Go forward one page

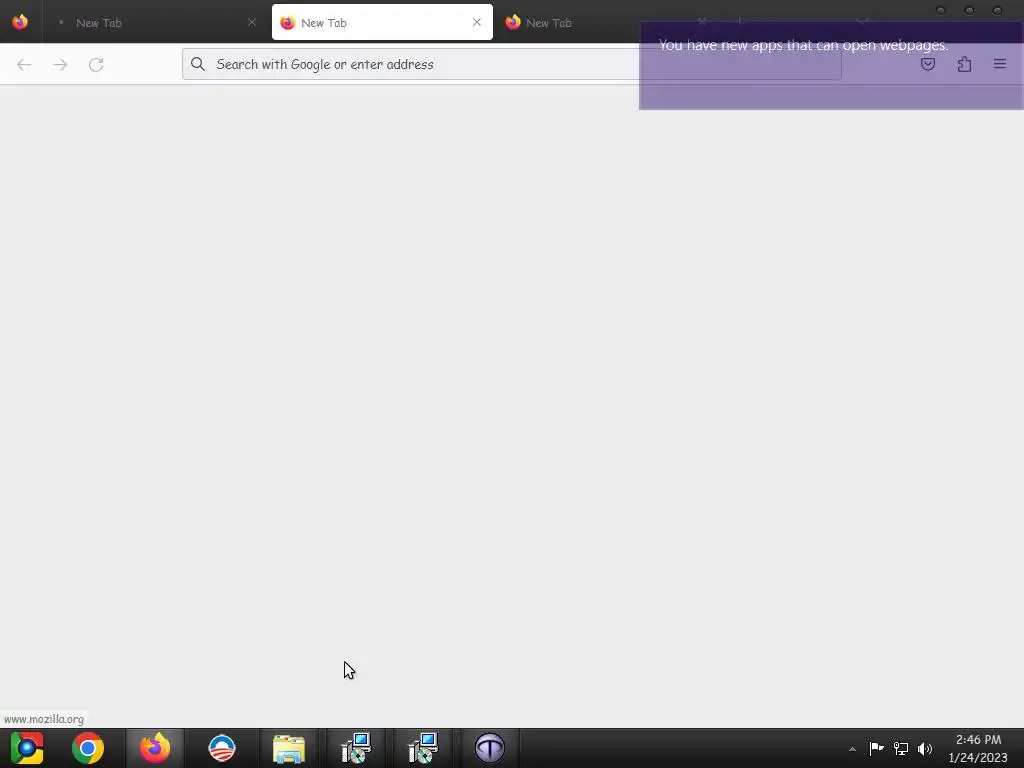coord(60,65)
